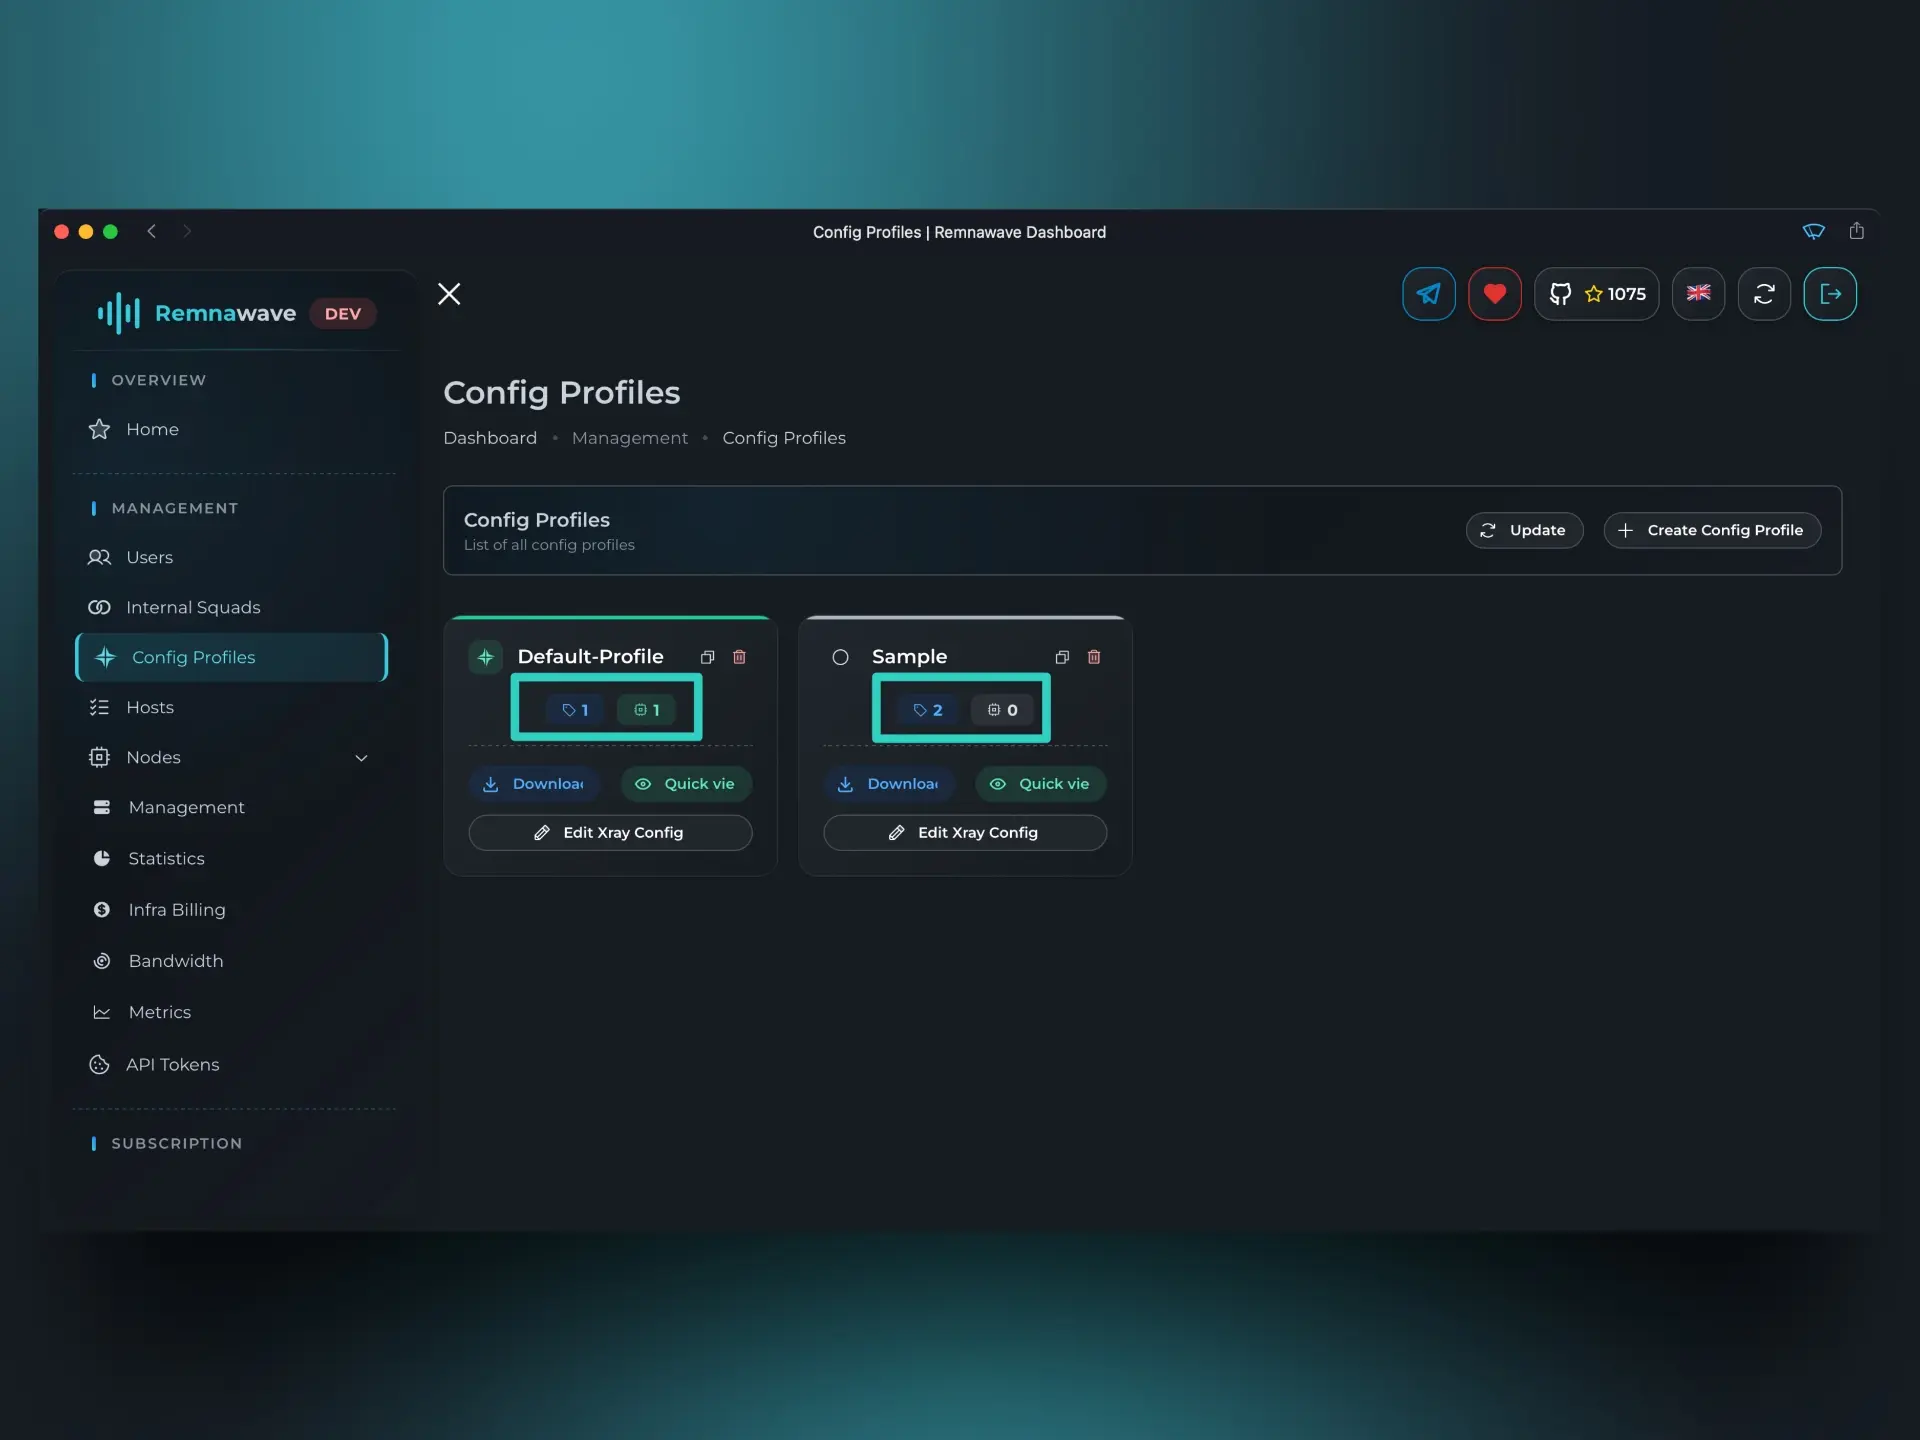Click Create Config Profile button

pyautogui.click(x=1711, y=530)
